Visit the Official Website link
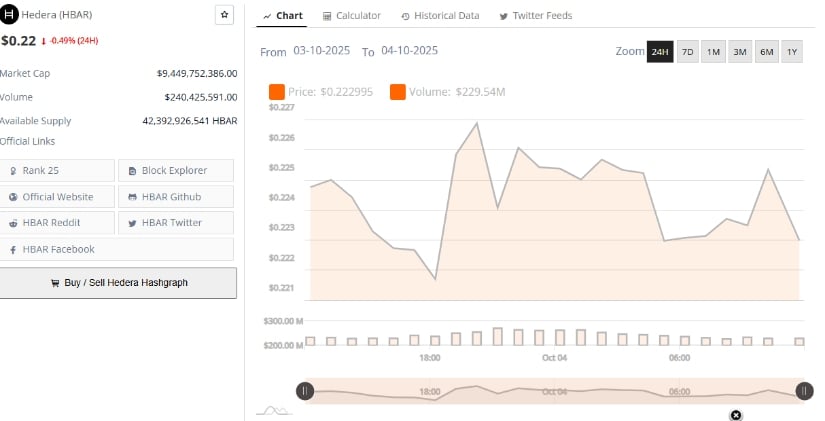The image size is (825, 421). click(x=57, y=197)
